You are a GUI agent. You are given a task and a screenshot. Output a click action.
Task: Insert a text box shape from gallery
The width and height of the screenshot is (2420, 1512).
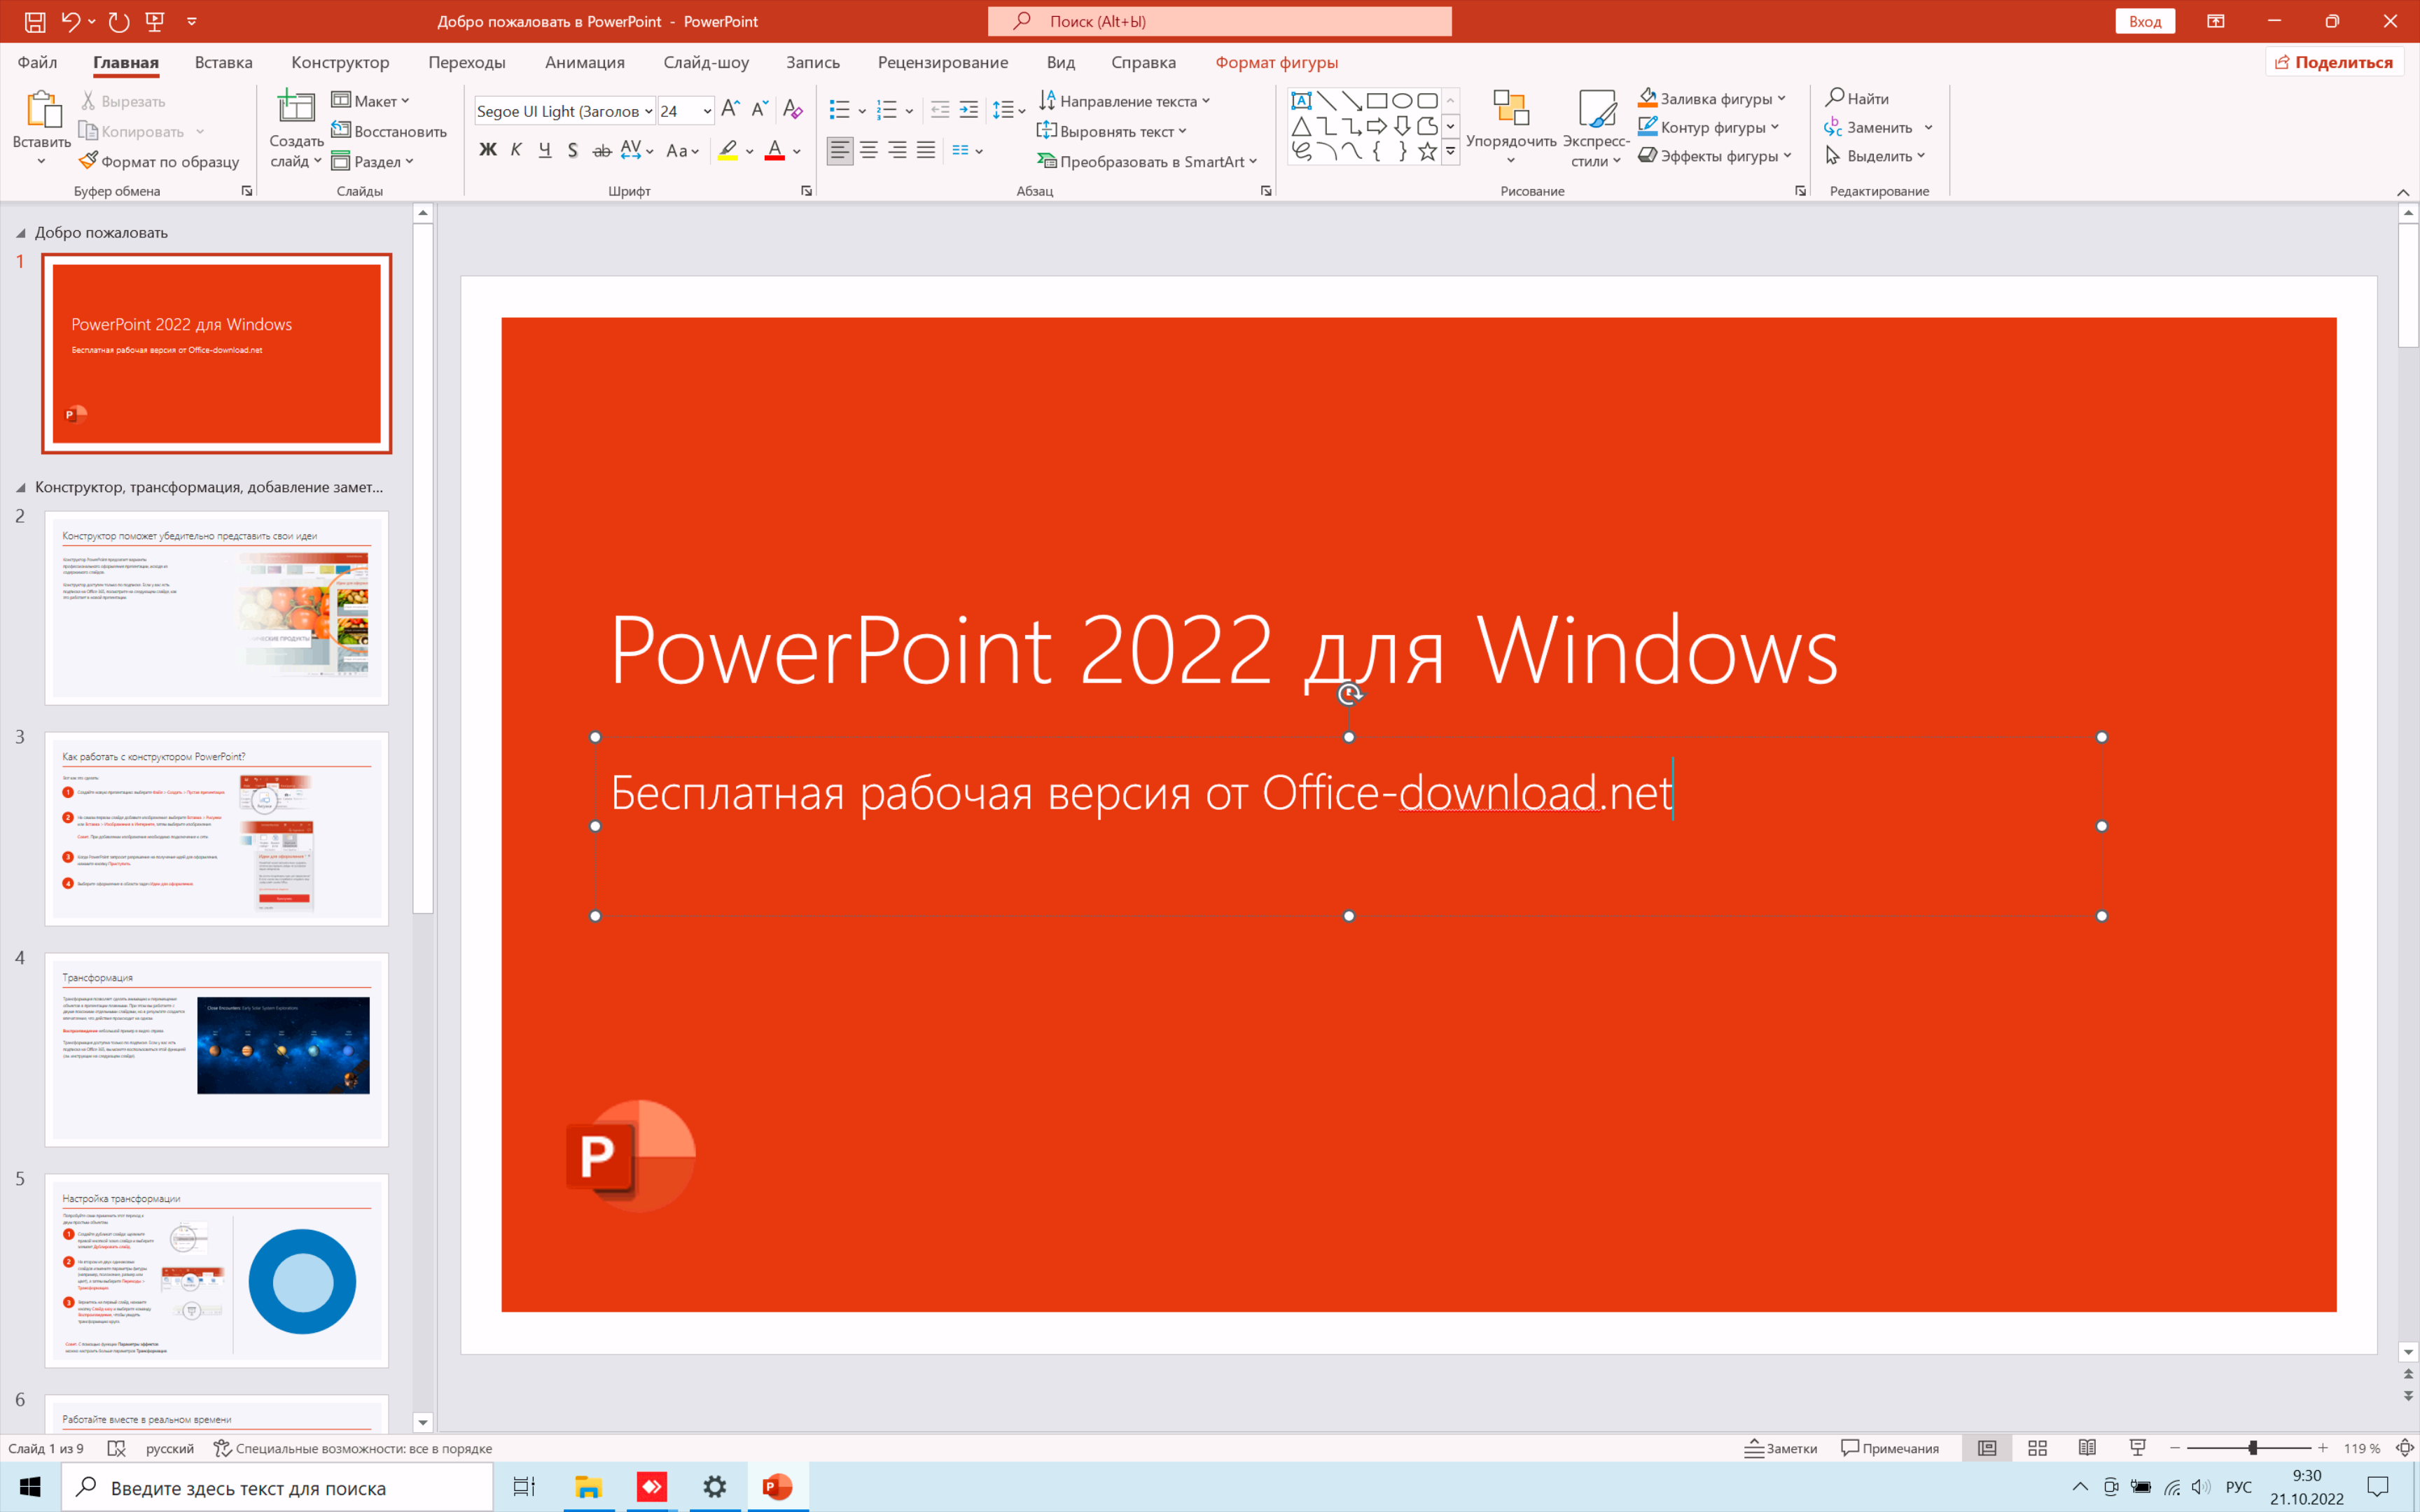click(1301, 100)
